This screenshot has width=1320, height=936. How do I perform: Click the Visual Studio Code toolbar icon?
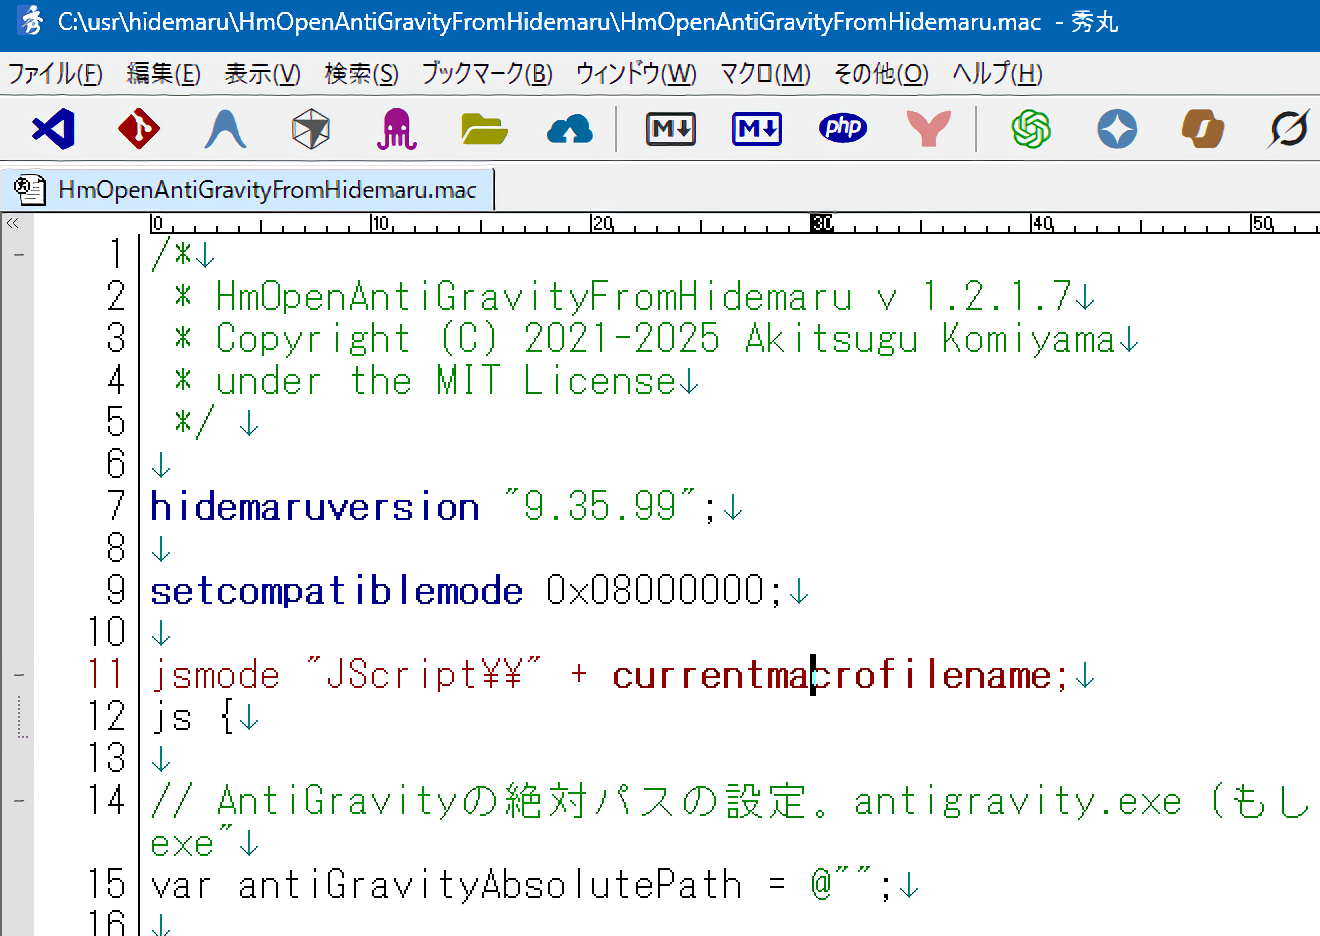[x=54, y=129]
